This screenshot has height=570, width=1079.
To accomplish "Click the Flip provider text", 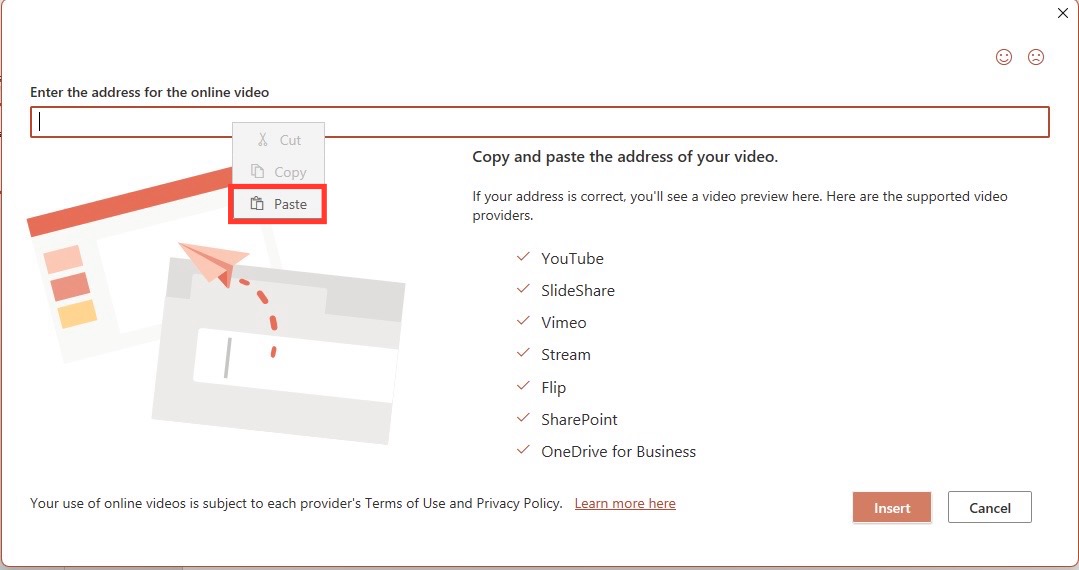I will (x=553, y=388).
